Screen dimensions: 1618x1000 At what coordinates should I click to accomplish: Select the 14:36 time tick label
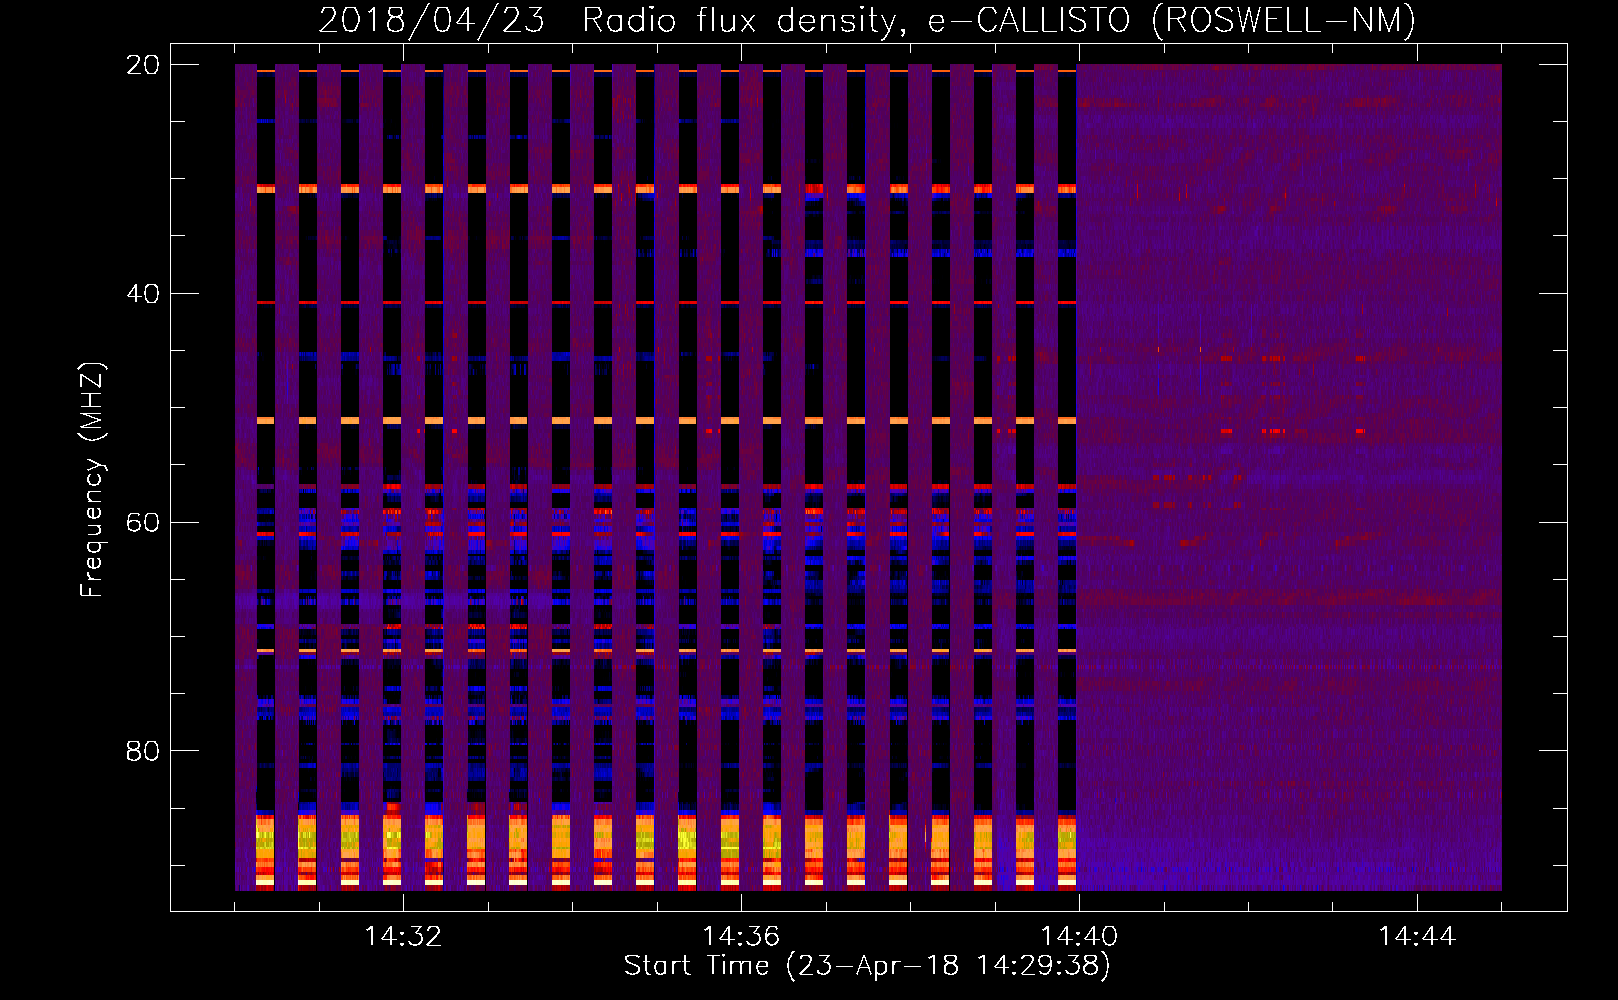click(x=741, y=937)
